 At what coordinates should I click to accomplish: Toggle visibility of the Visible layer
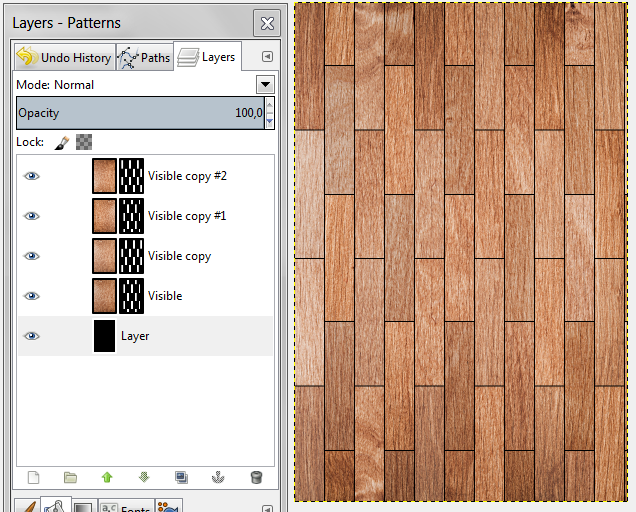[32, 296]
